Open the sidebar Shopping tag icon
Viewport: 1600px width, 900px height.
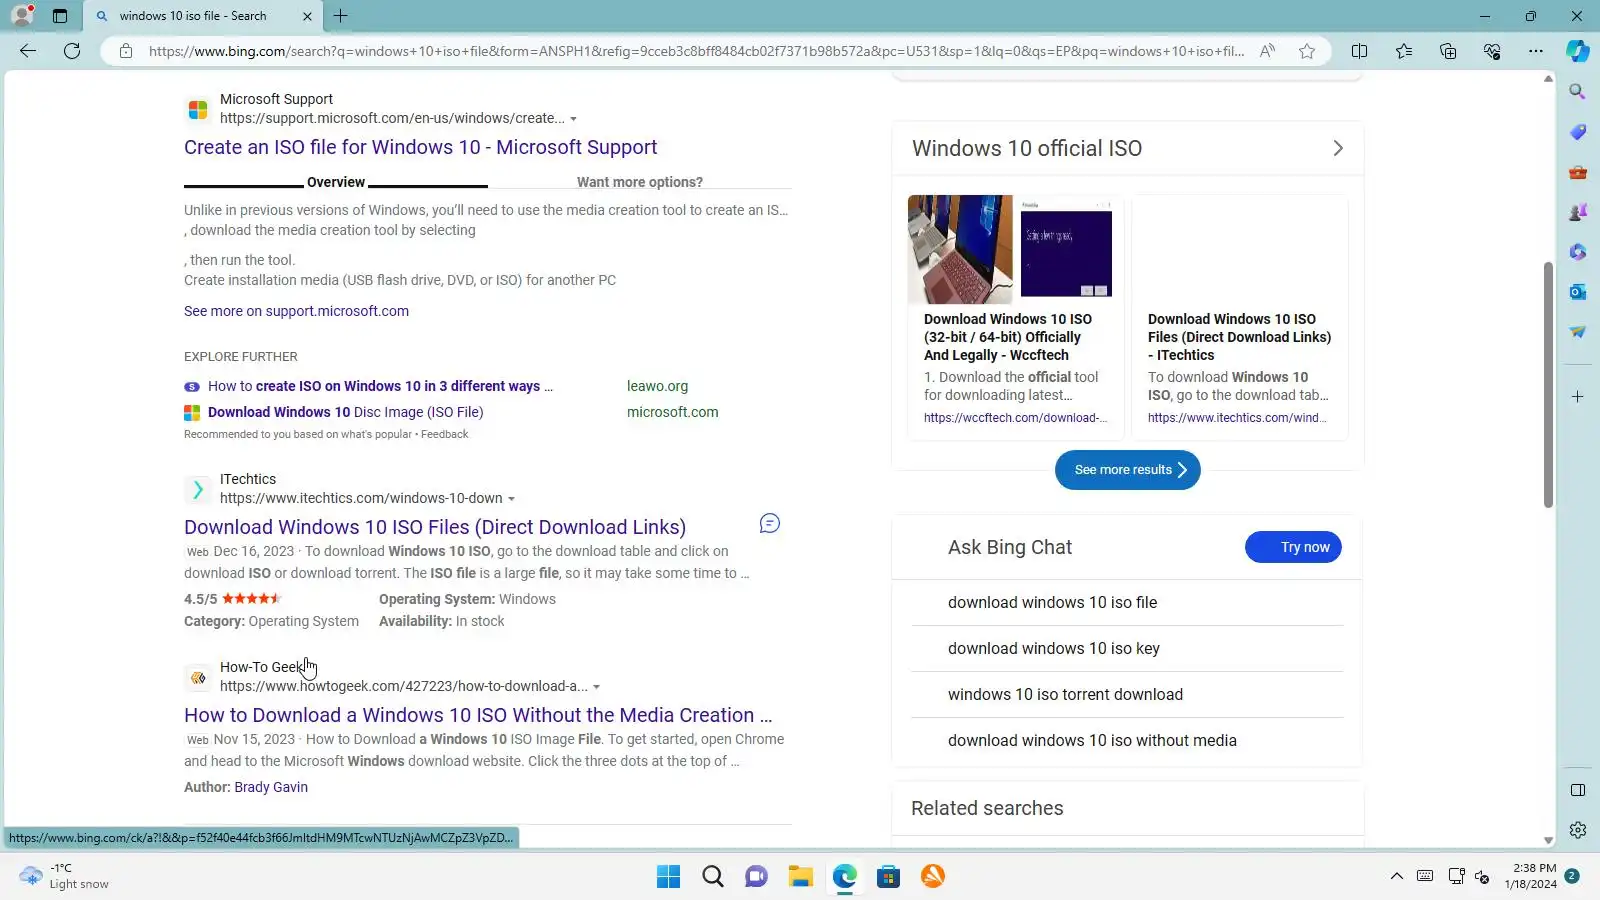pos(1578,132)
